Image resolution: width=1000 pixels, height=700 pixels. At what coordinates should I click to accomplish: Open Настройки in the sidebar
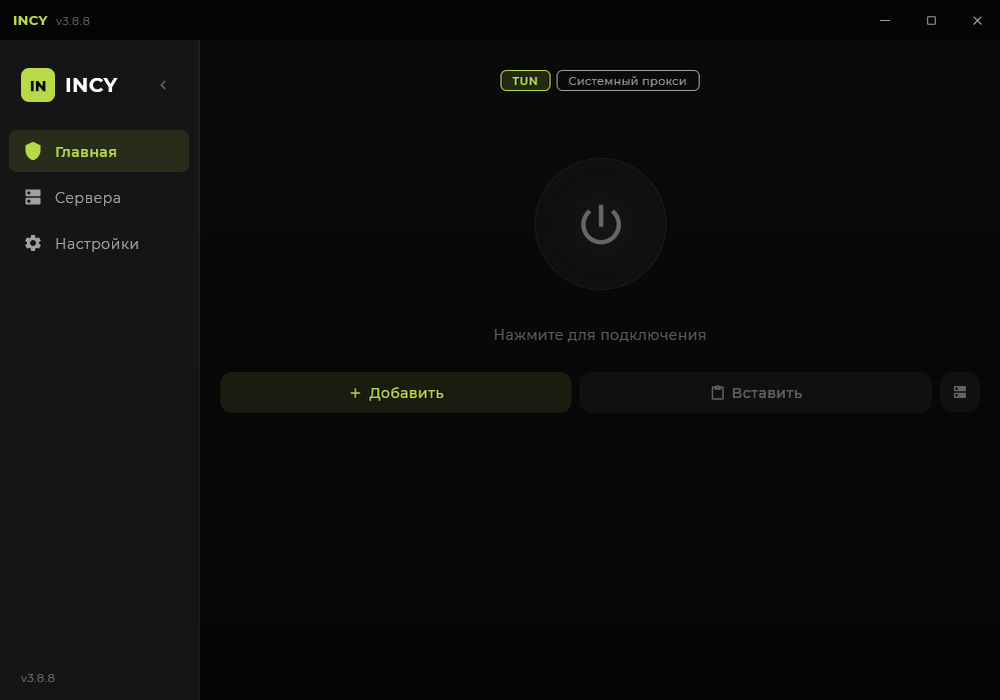[x=99, y=244]
